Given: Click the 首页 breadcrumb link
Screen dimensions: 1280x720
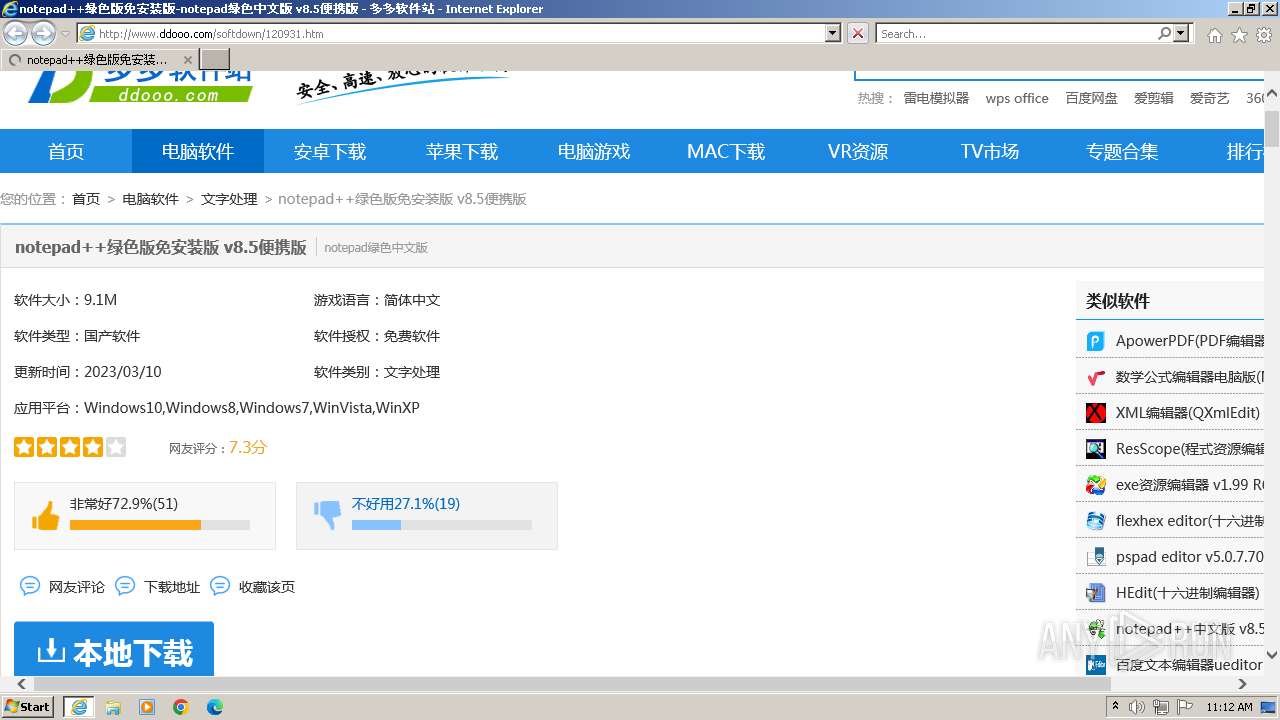Looking at the screenshot, I should click(86, 199).
